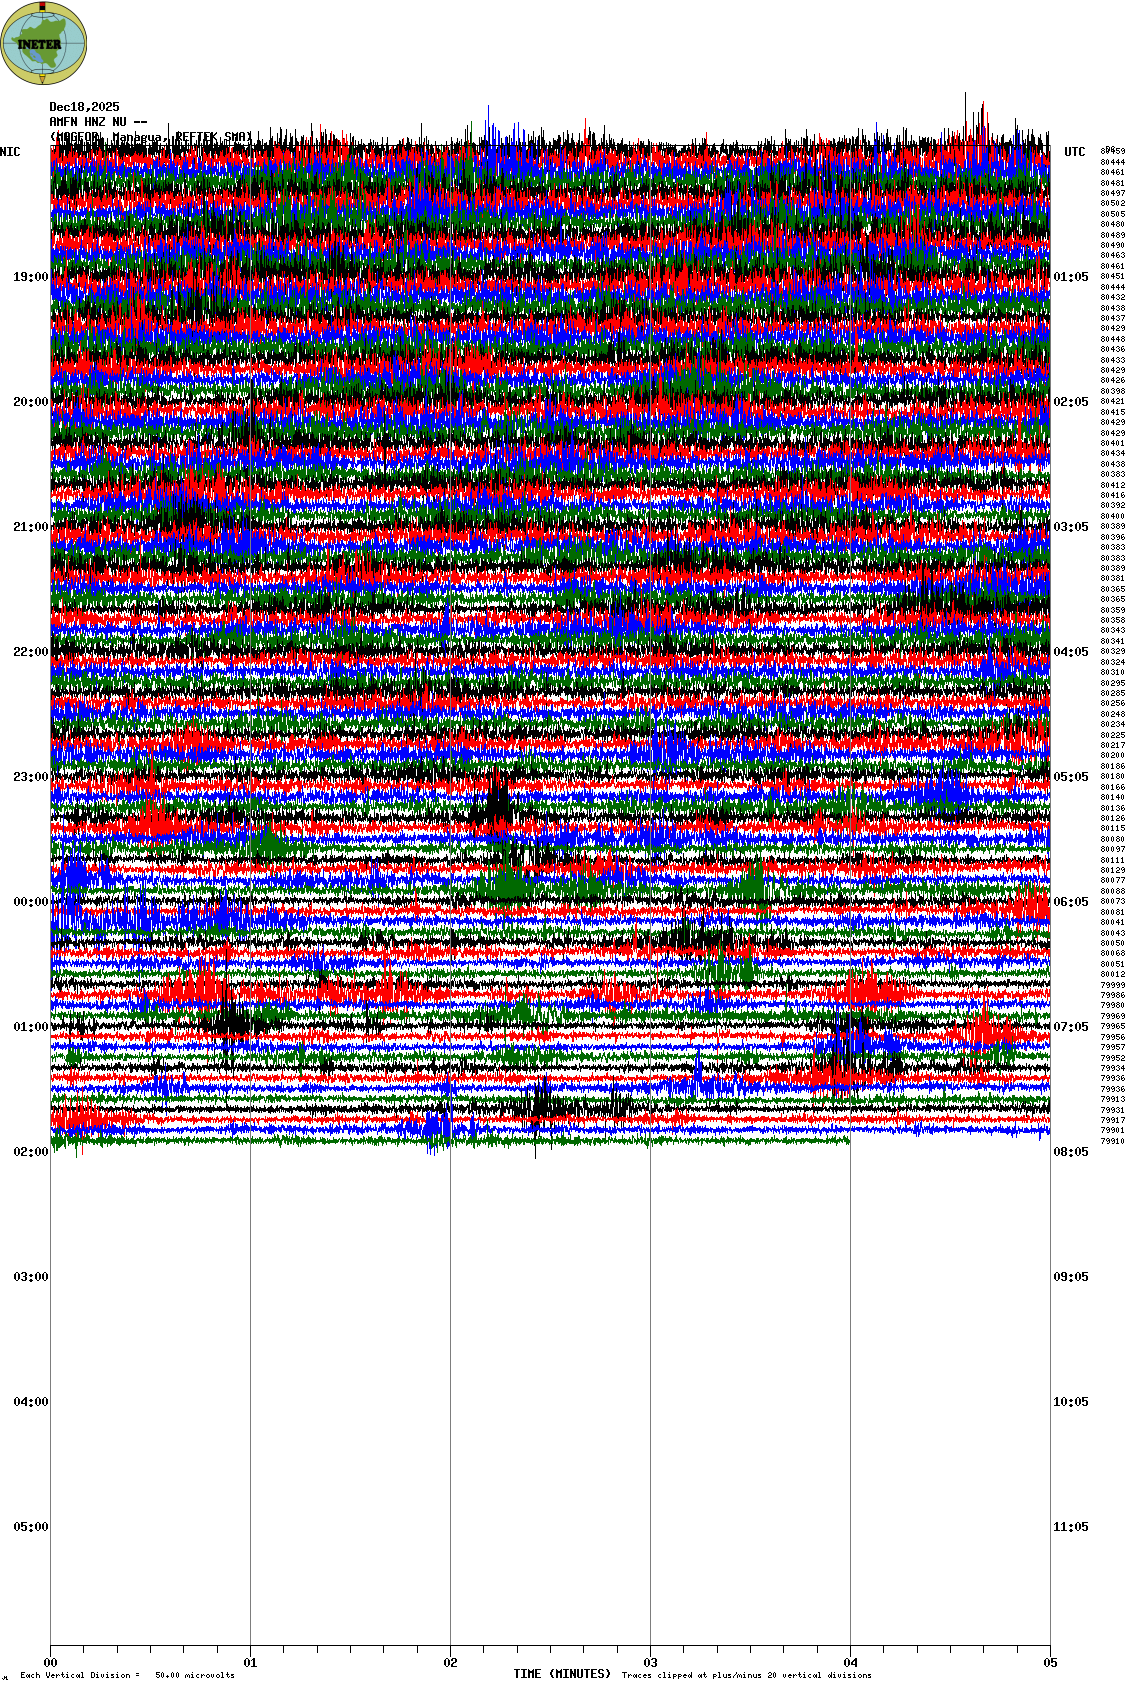Click the UTC timezone label

coord(1074,152)
